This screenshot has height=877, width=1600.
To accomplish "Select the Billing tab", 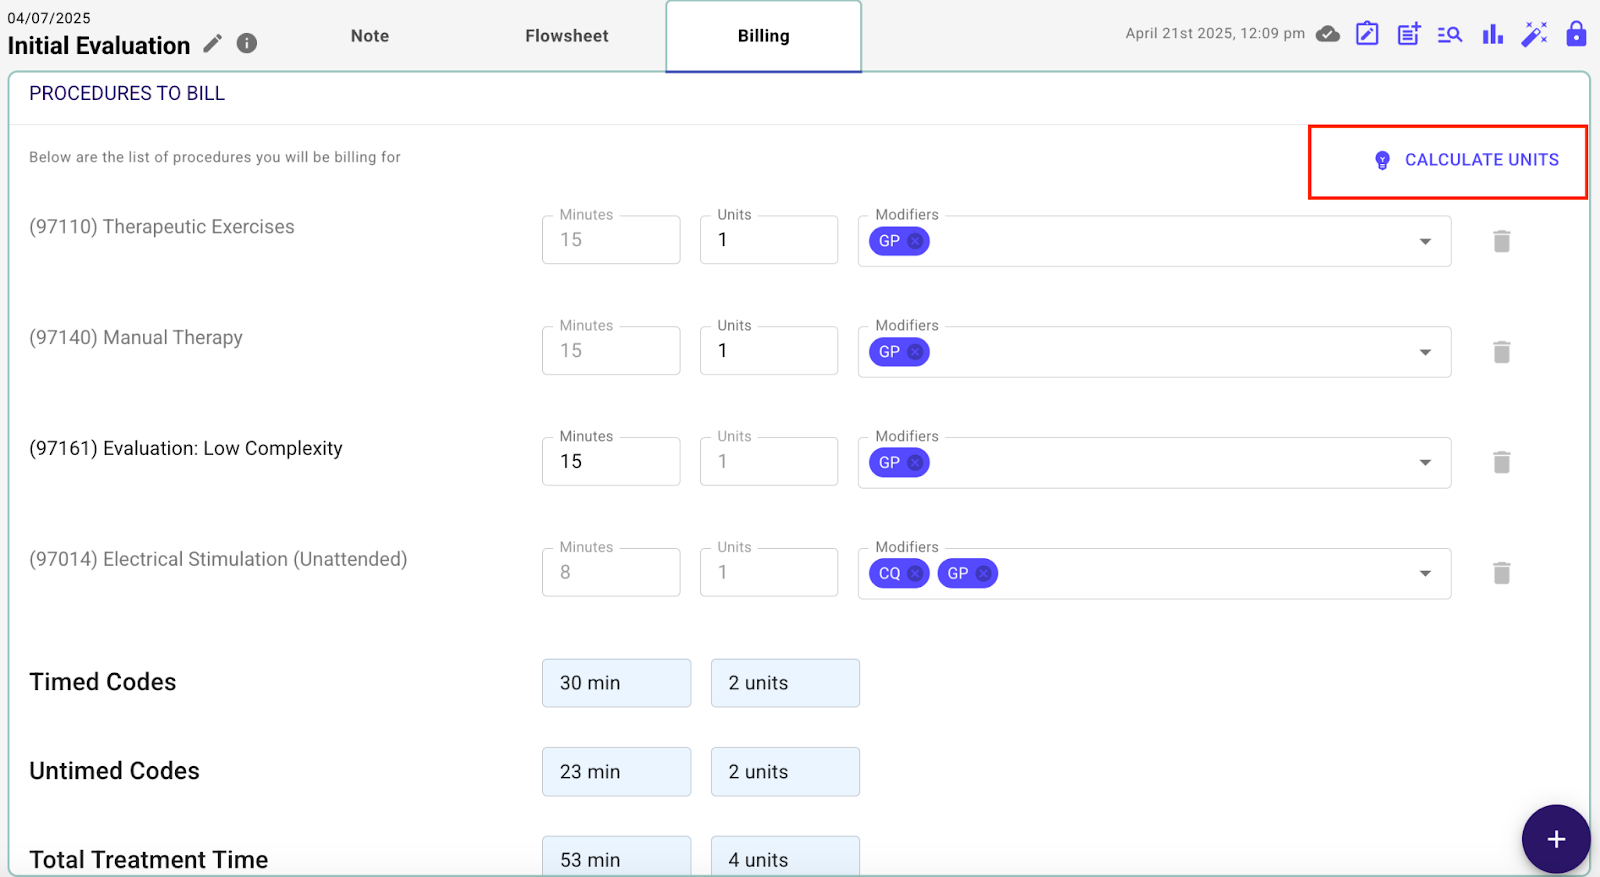I will pyautogui.click(x=764, y=37).
